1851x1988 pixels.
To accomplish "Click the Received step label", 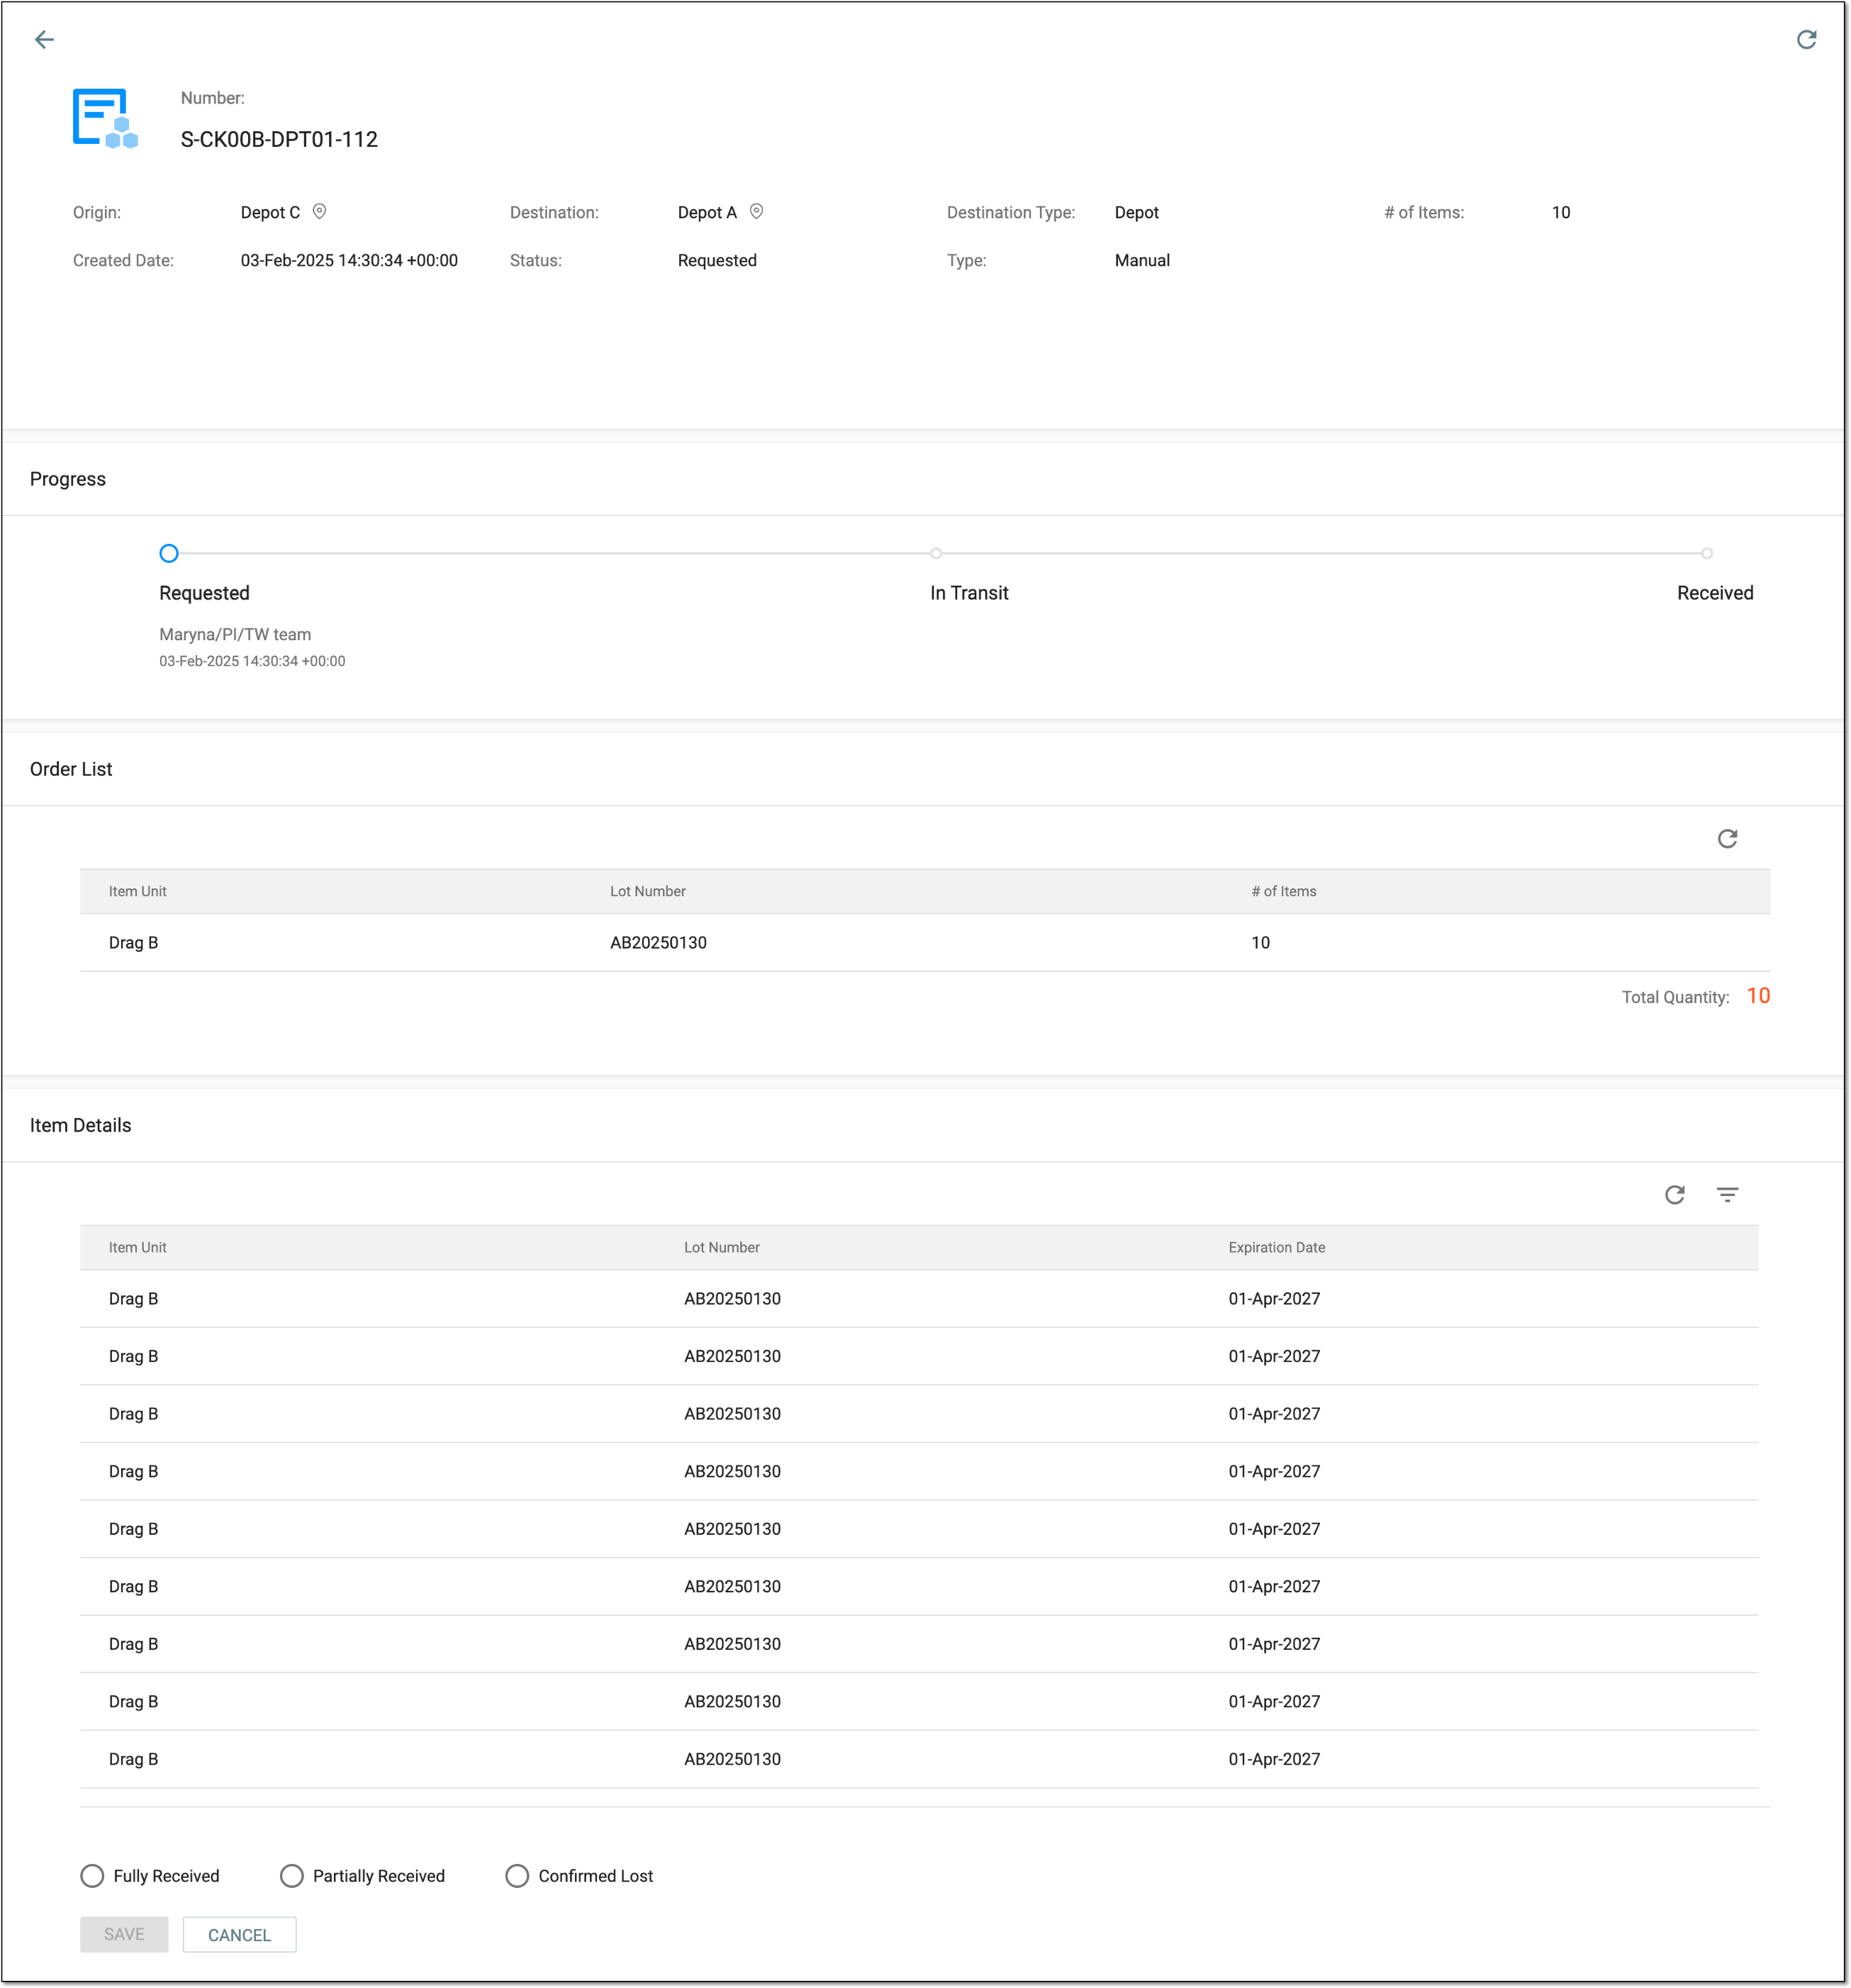I will coord(1715,593).
